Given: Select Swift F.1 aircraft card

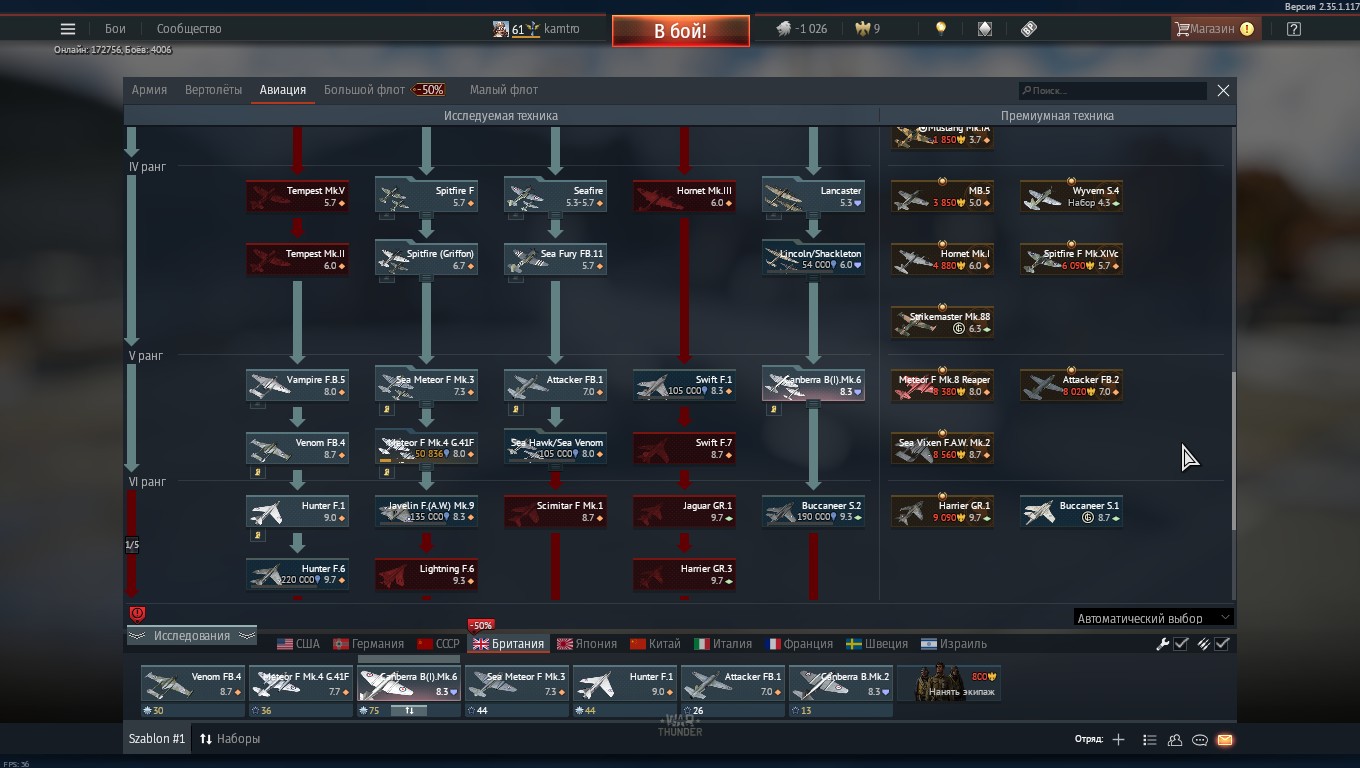Looking at the screenshot, I should [684, 385].
